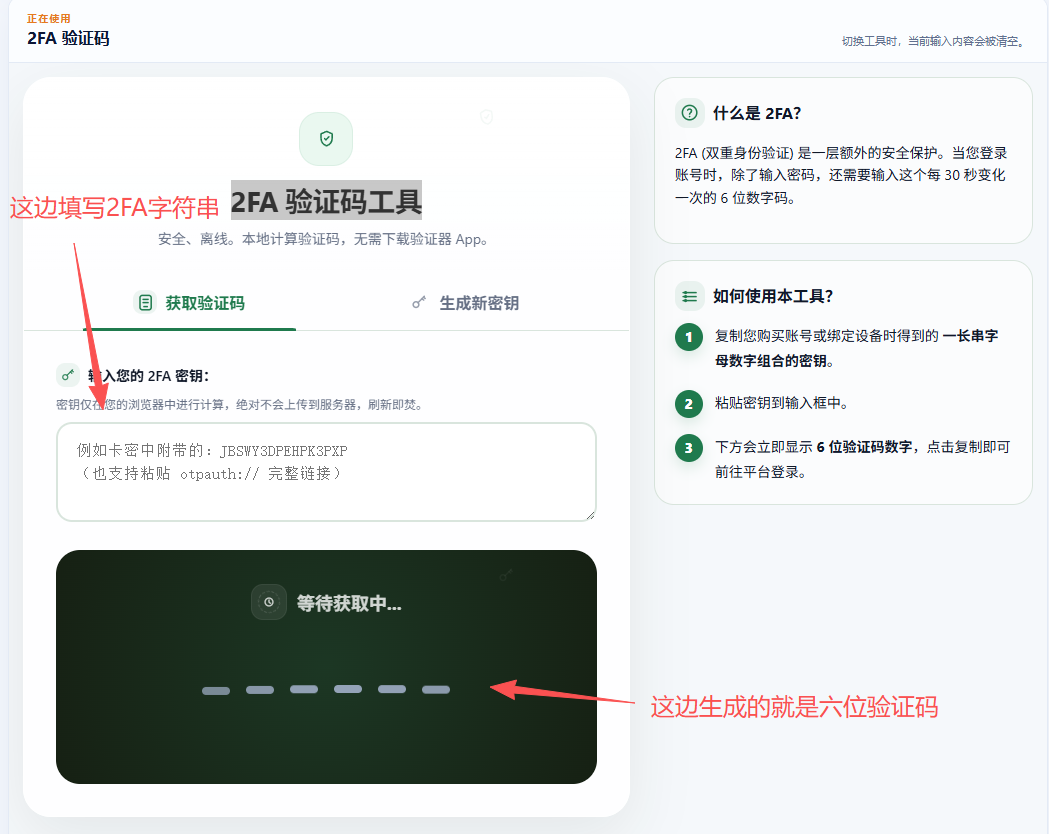The width and height of the screenshot is (1049, 834).
Task: Click the key icon beside 生成新密钥
Action: (x=419, y=303)
